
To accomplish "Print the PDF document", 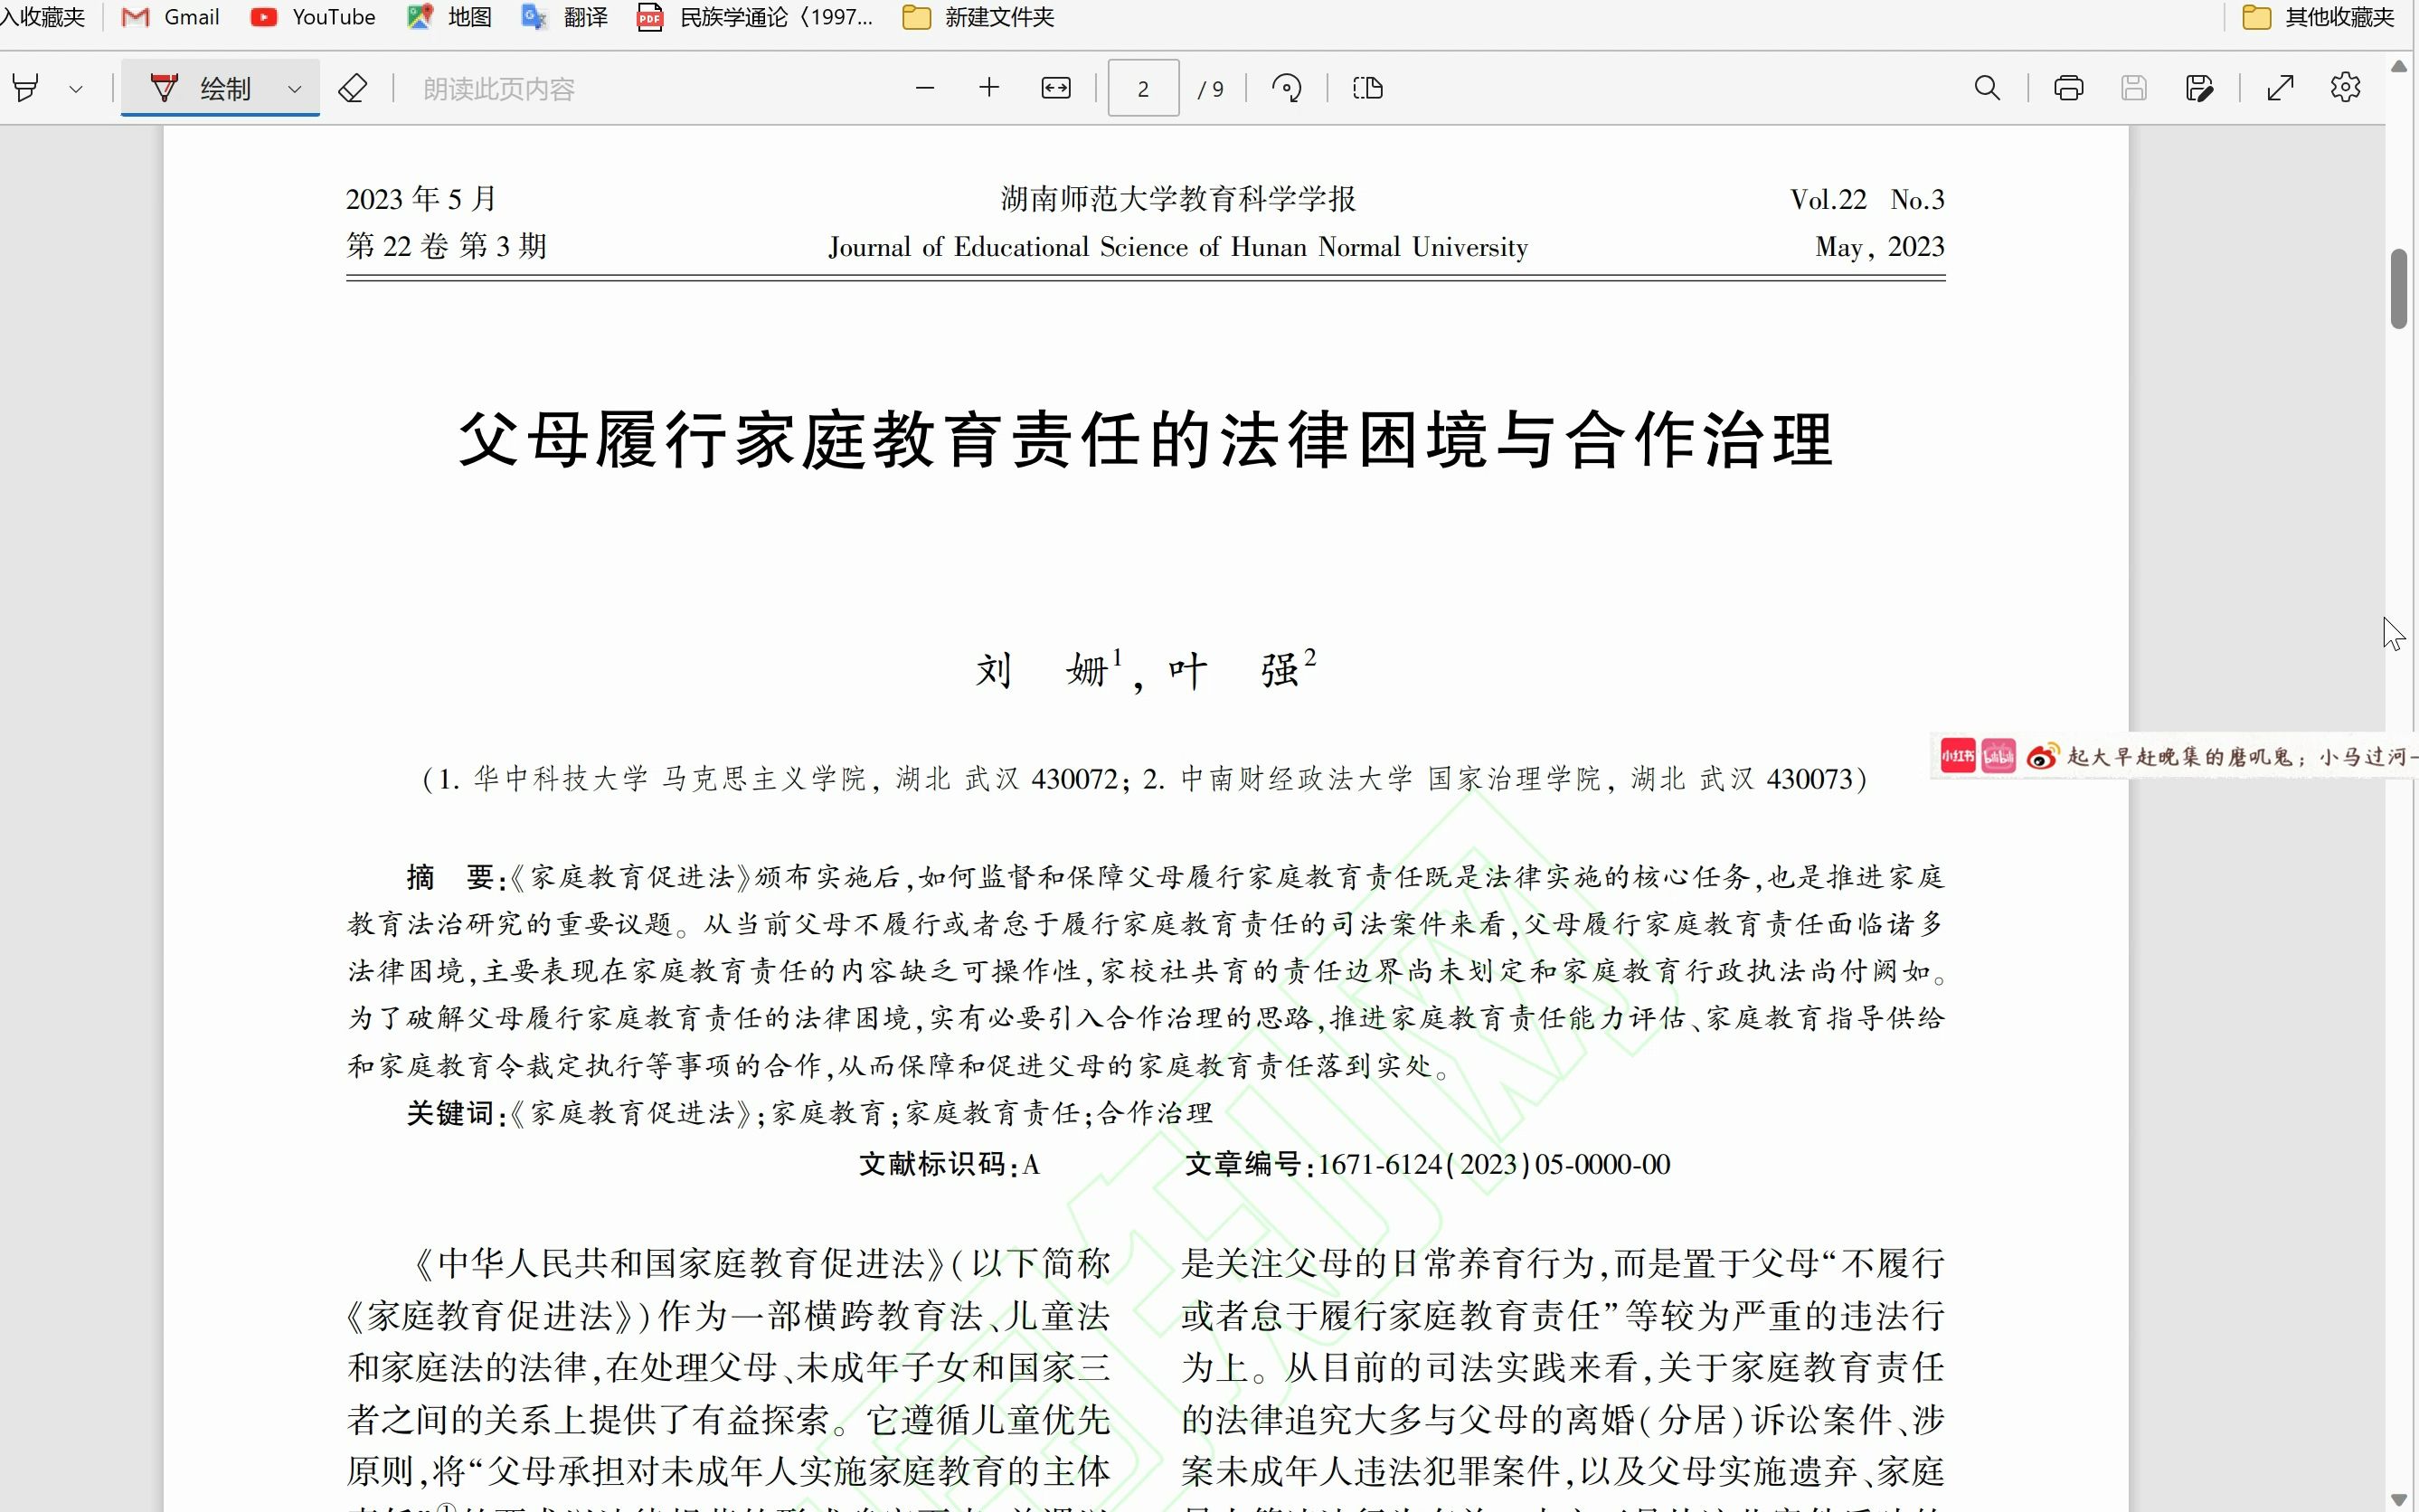I will pyautogui.click(x=2068, y=88).
